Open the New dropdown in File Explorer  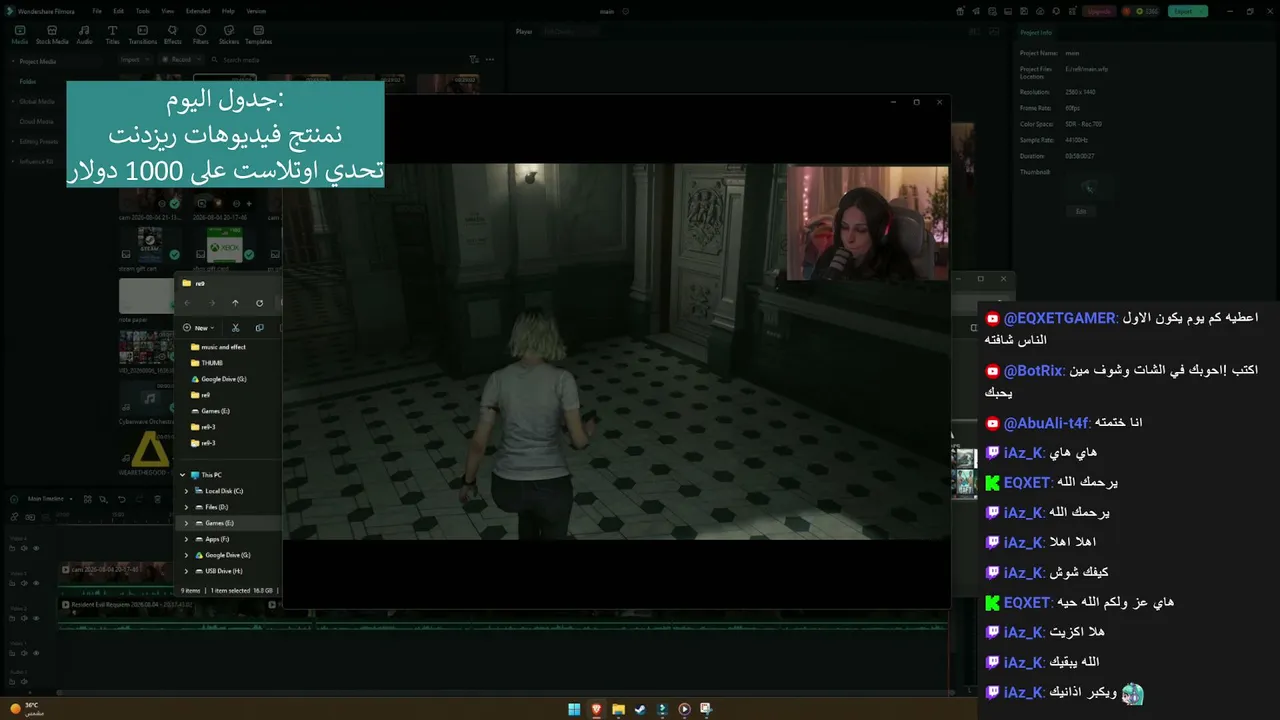coord(199,328)
